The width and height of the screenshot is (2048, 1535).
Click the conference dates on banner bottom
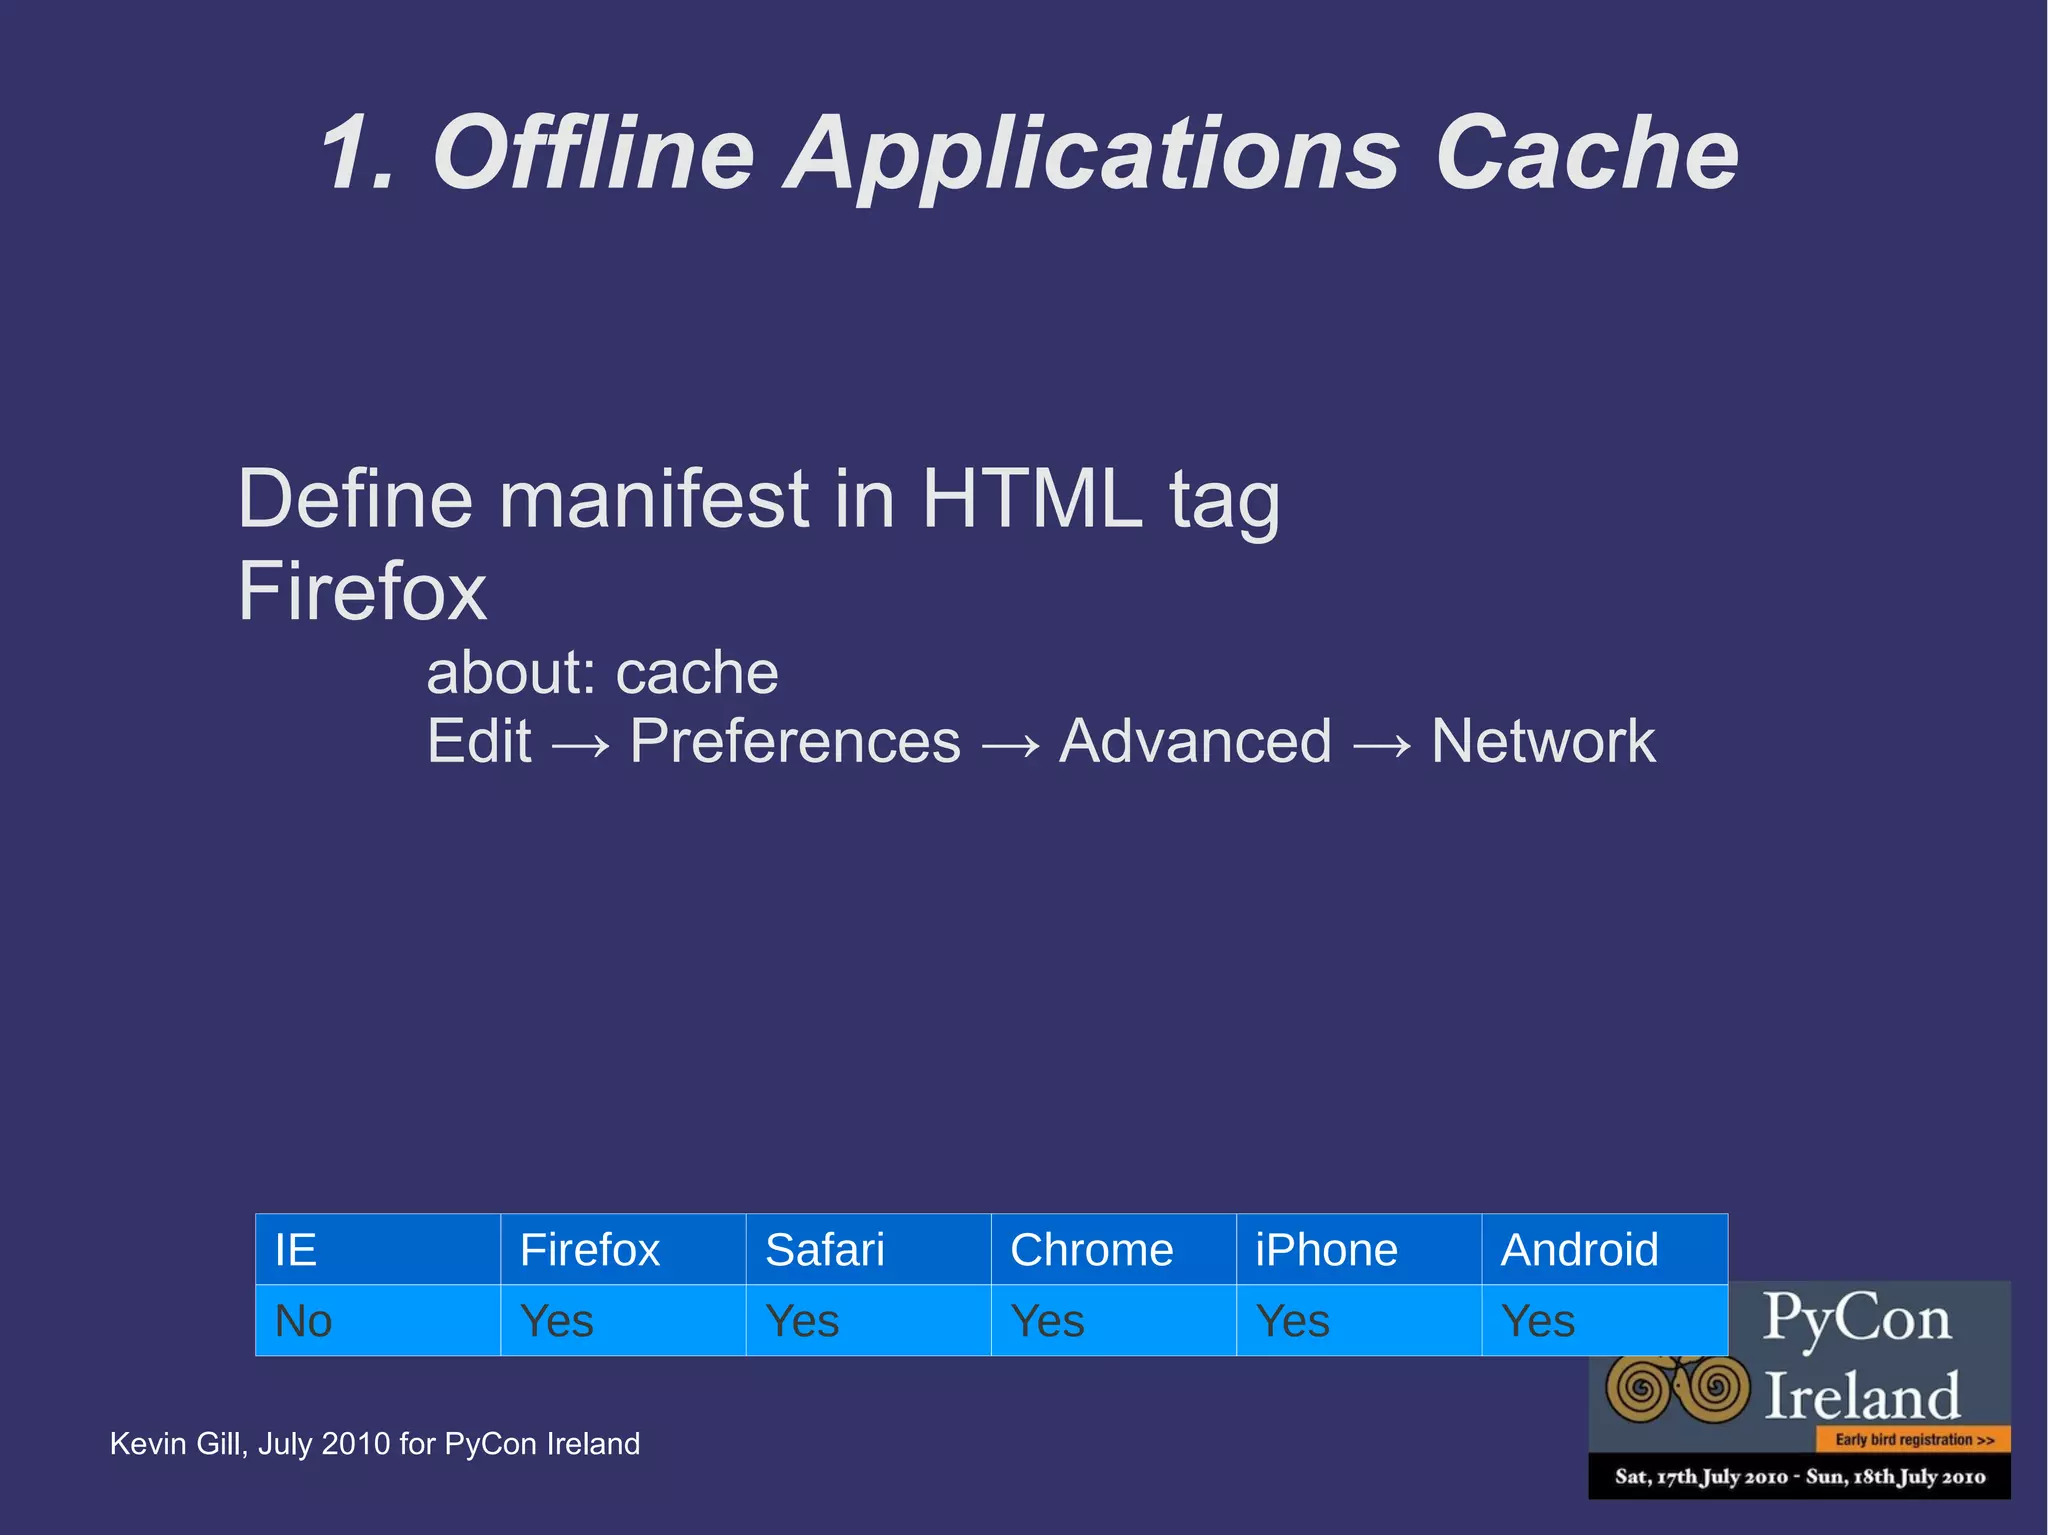(1799, 1477)
